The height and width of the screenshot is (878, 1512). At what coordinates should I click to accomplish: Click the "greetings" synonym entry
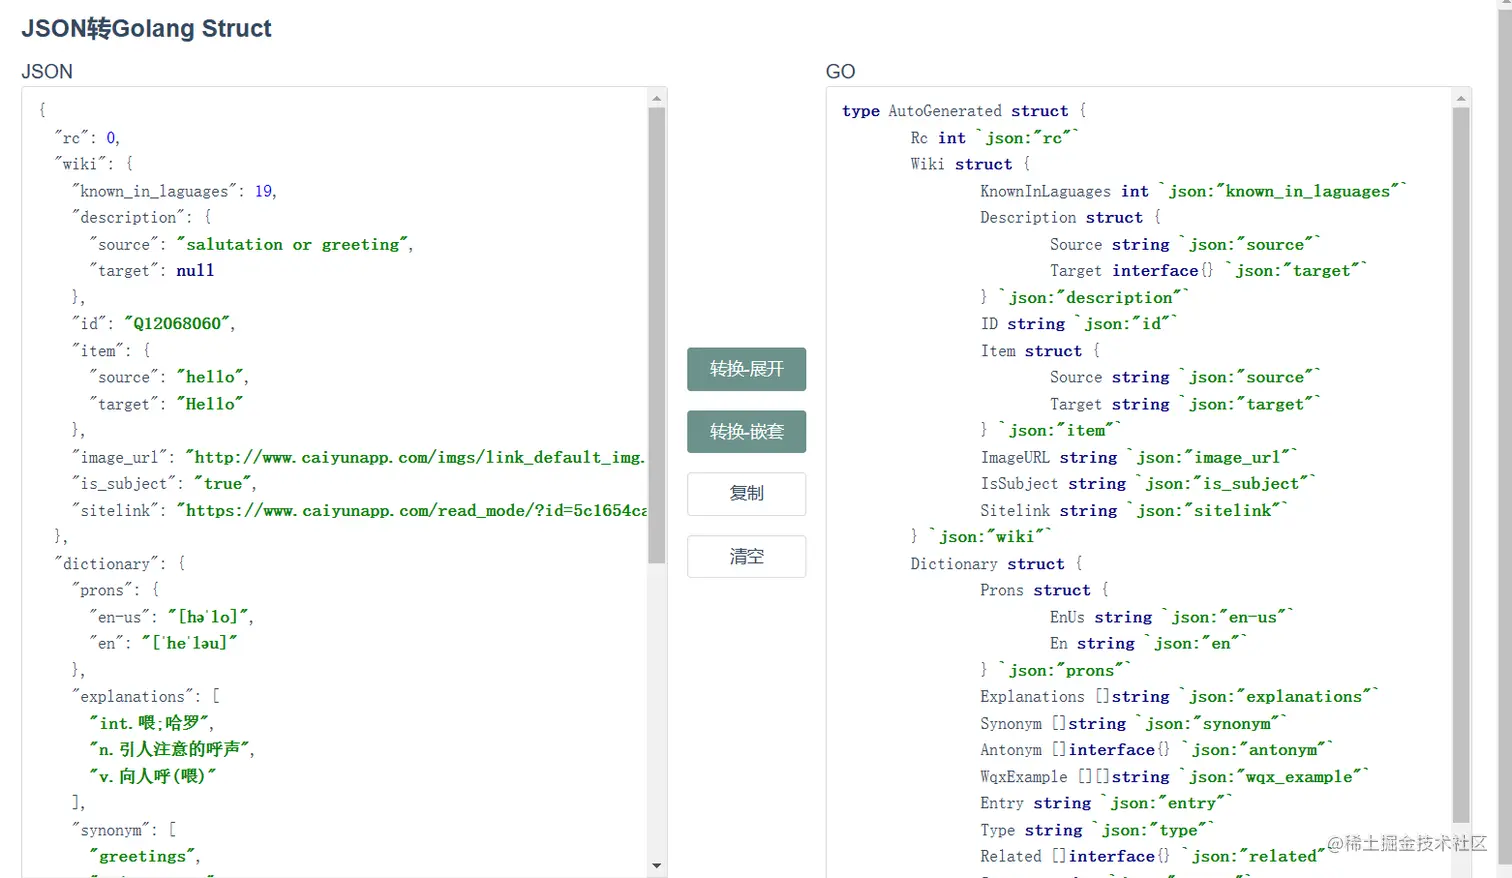point(144,856)
